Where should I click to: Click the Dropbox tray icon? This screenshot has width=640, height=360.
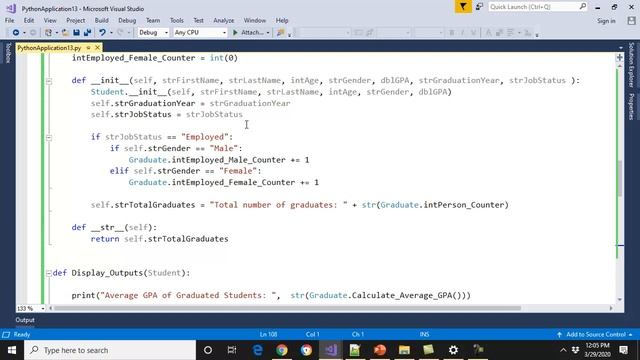click(x=575, y=350)
